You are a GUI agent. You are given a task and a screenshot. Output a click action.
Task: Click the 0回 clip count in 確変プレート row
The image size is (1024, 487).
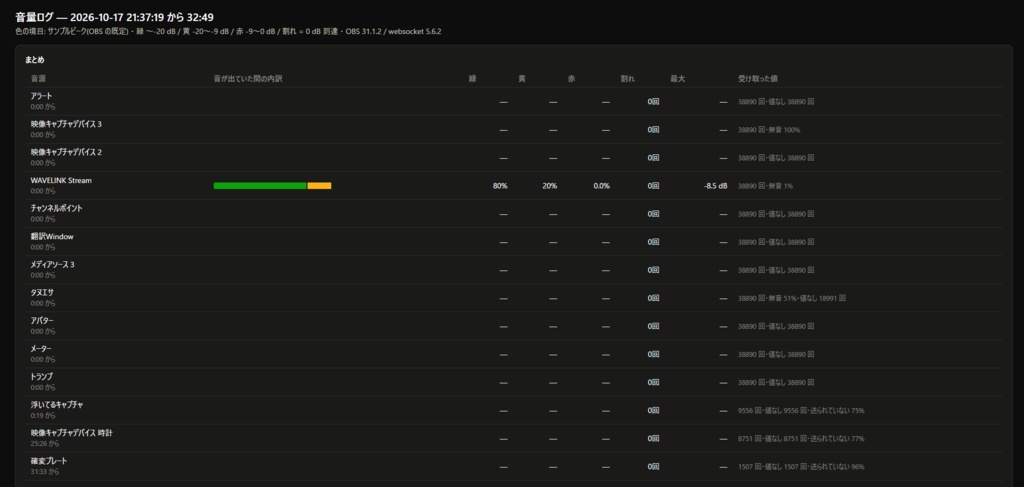[x=653, y=467]
